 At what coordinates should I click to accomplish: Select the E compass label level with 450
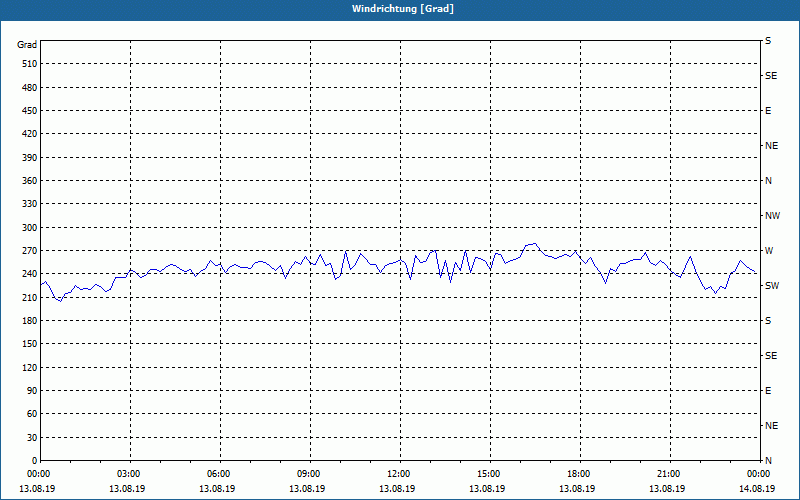tap(768, 111)
